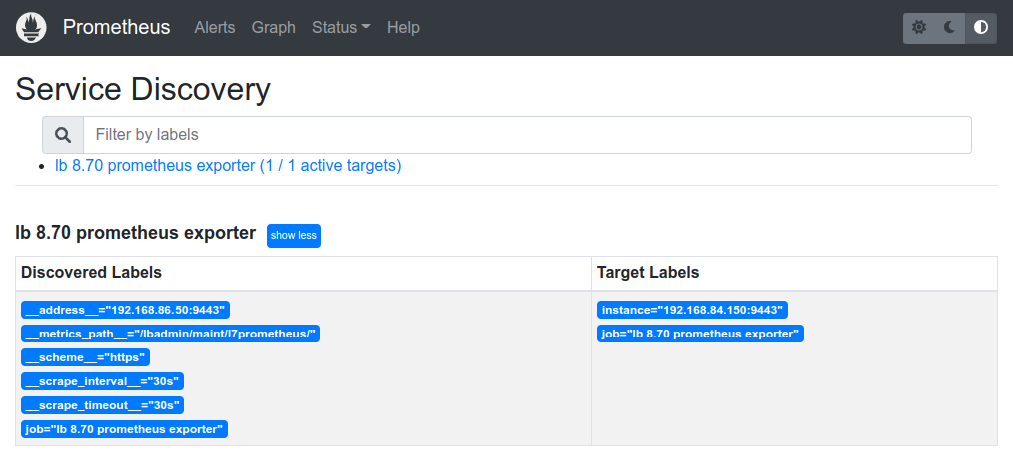The height and width of the screenshot is (455, 1013).
Task: Focus the Filter by labels field
Action: (x=527, y=135)
